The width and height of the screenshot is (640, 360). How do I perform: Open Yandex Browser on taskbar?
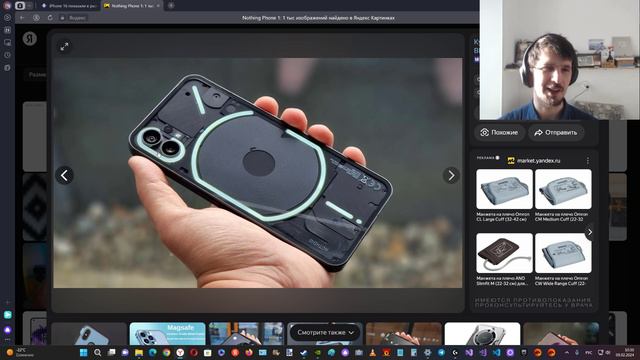180,353
